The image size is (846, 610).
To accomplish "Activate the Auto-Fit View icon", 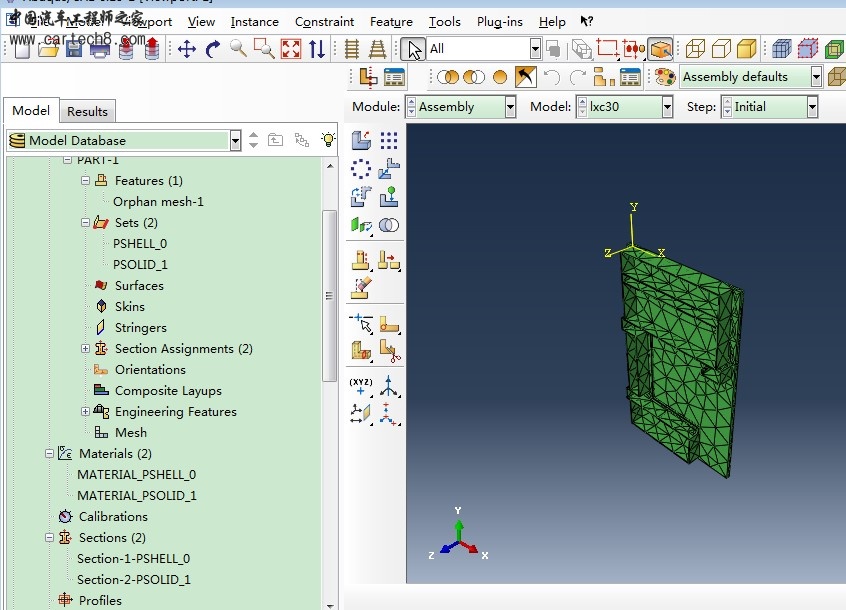I will coord(291,49).
